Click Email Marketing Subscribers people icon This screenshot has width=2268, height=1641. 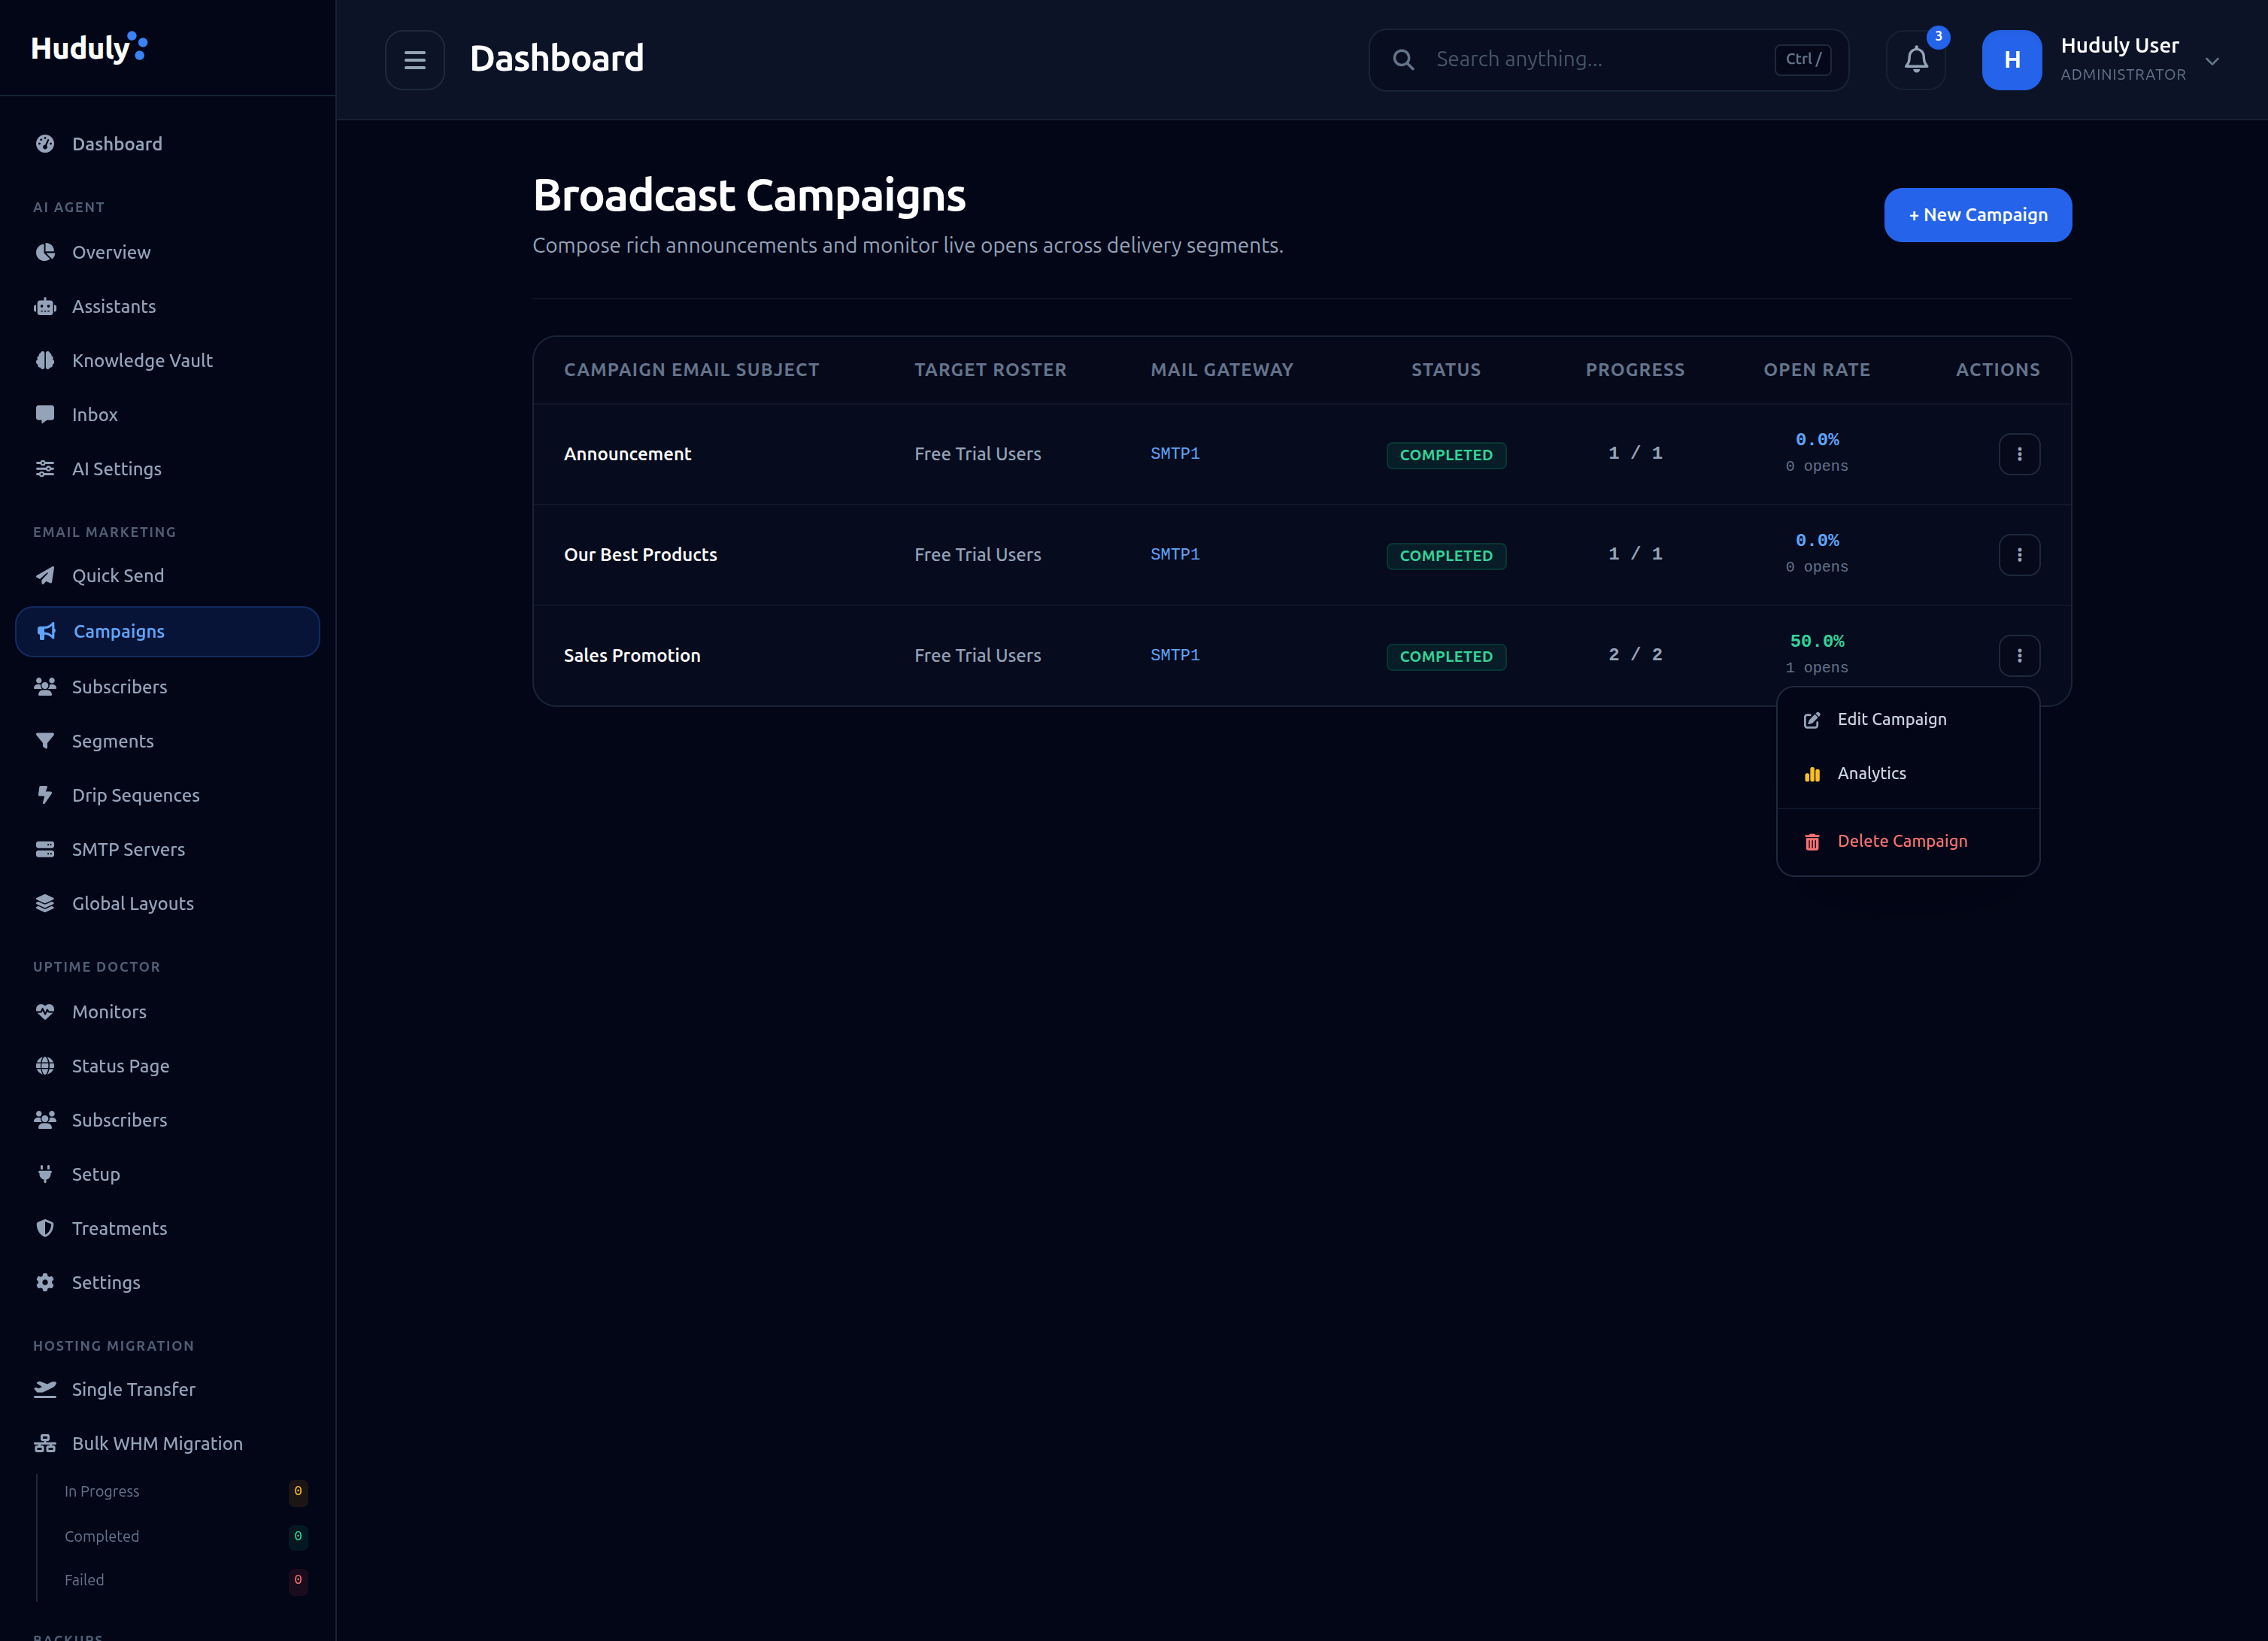click(45, 687)
